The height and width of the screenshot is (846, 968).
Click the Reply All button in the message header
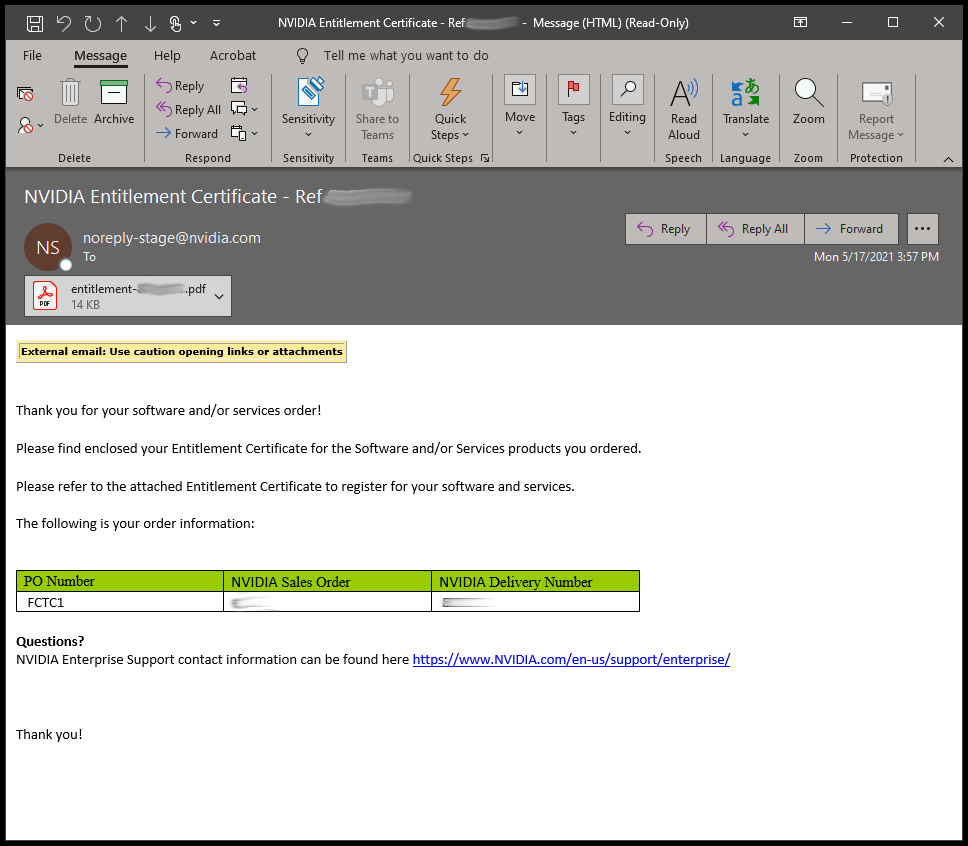coord(755,229)
